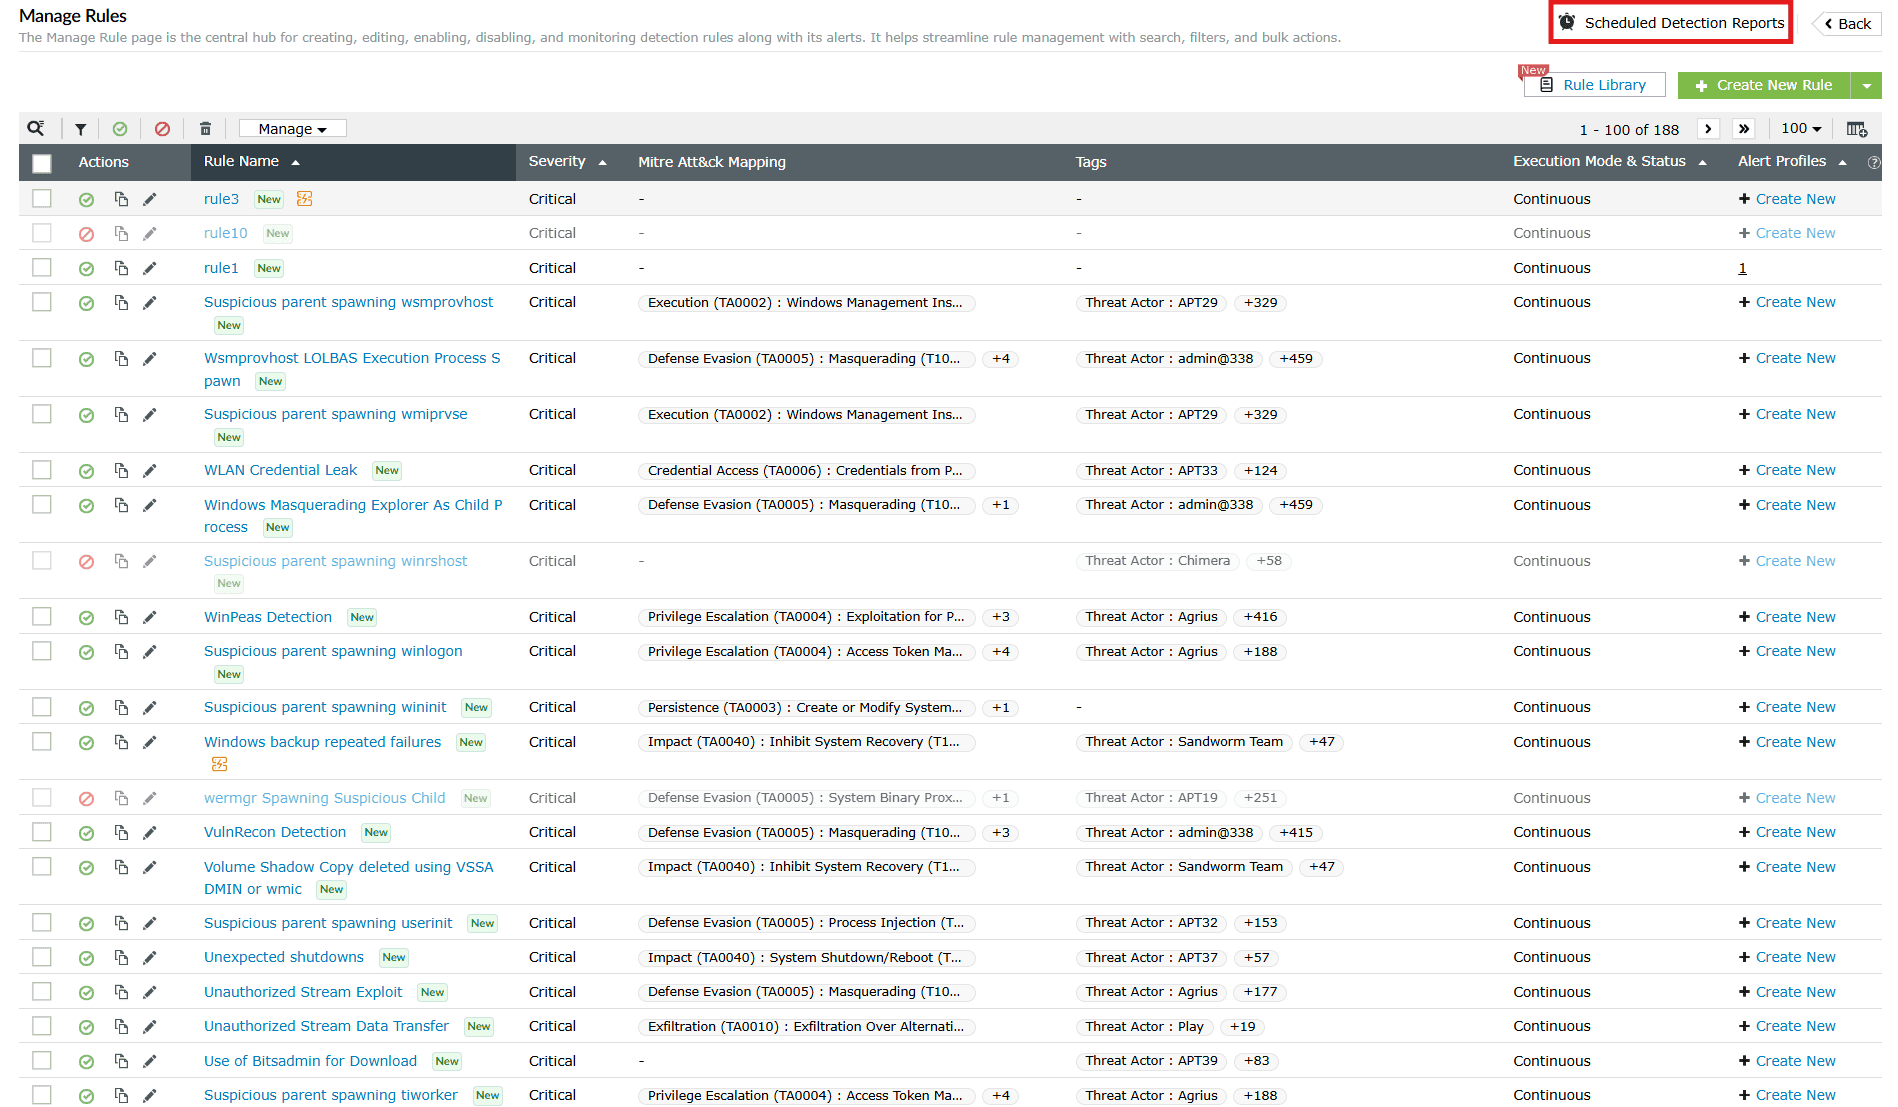Image resolution: width=1898 pixels, height=1107 pixels.
Task: Disable rule3 via its green status toggle
Action: point(86,199)
